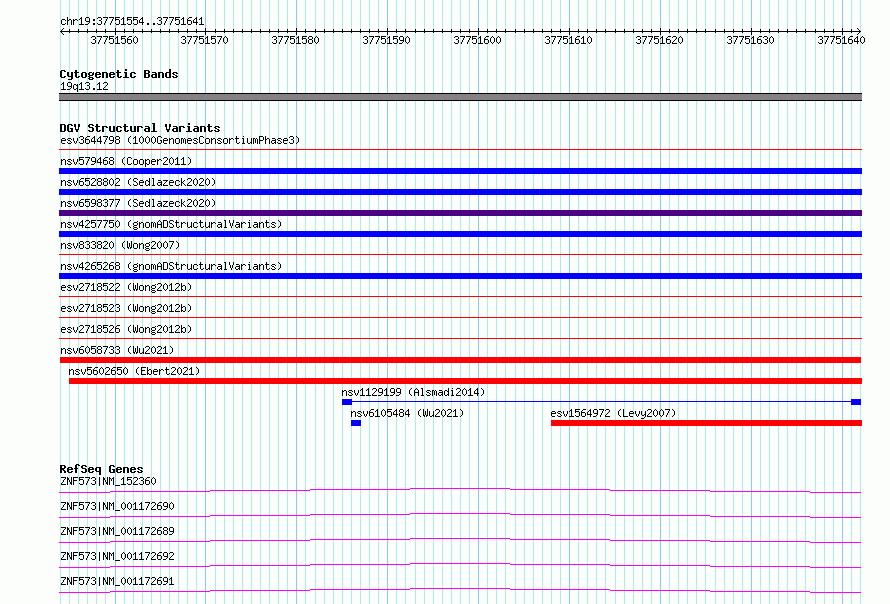Open variant label esv2718523 (Wong2012b)

[x=126, y=308]
